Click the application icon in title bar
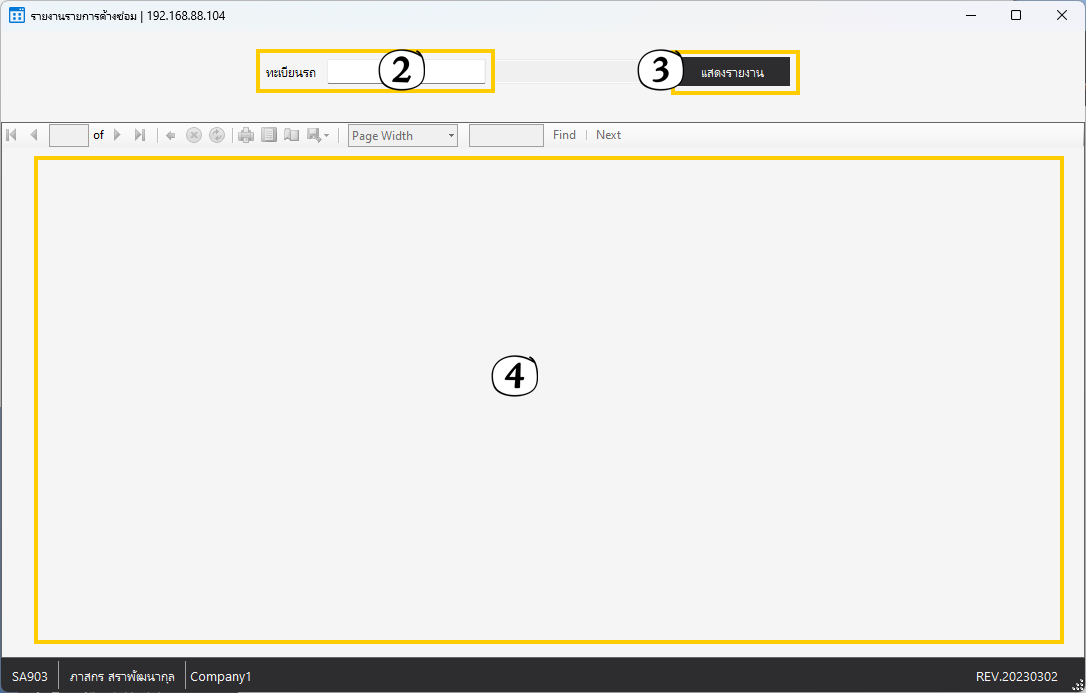 coord(17,15)
